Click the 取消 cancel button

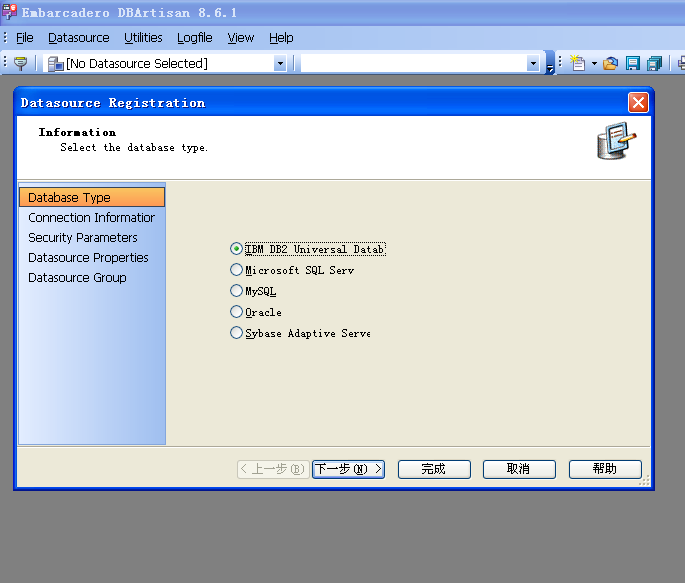coord(519,469)
